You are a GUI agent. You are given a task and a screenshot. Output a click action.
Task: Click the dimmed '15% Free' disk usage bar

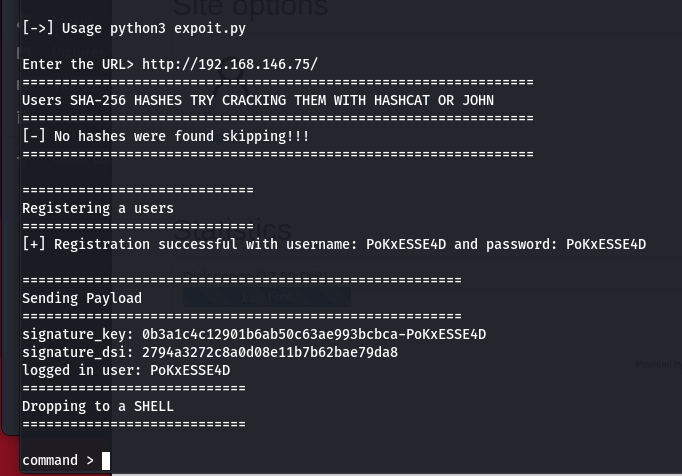pyautogui.click(x=267, y=297)
